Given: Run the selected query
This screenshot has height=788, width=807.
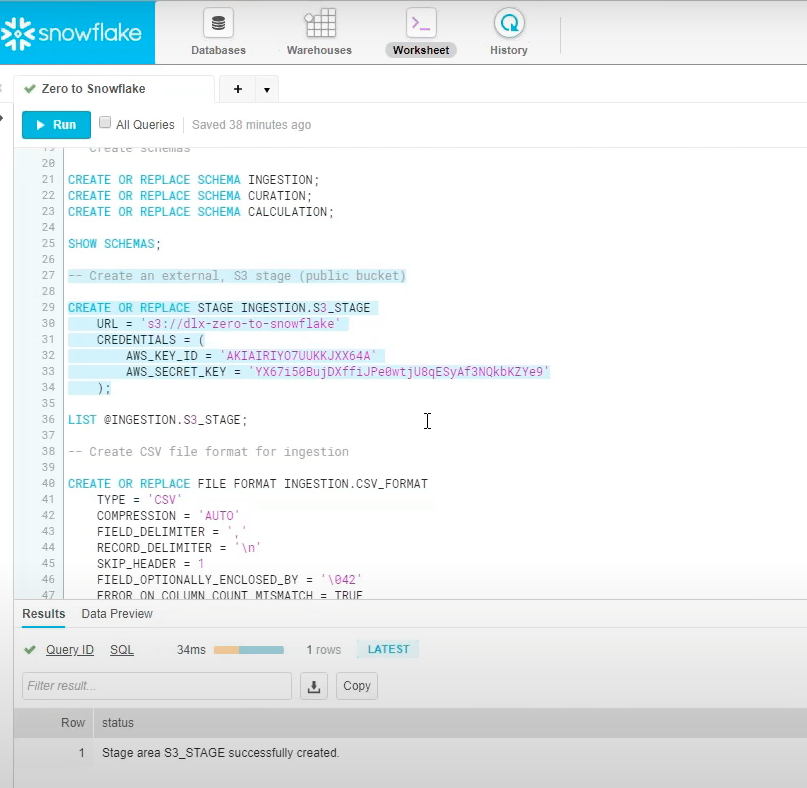Looking at the screenshot, I should click(x=56, y=125).
